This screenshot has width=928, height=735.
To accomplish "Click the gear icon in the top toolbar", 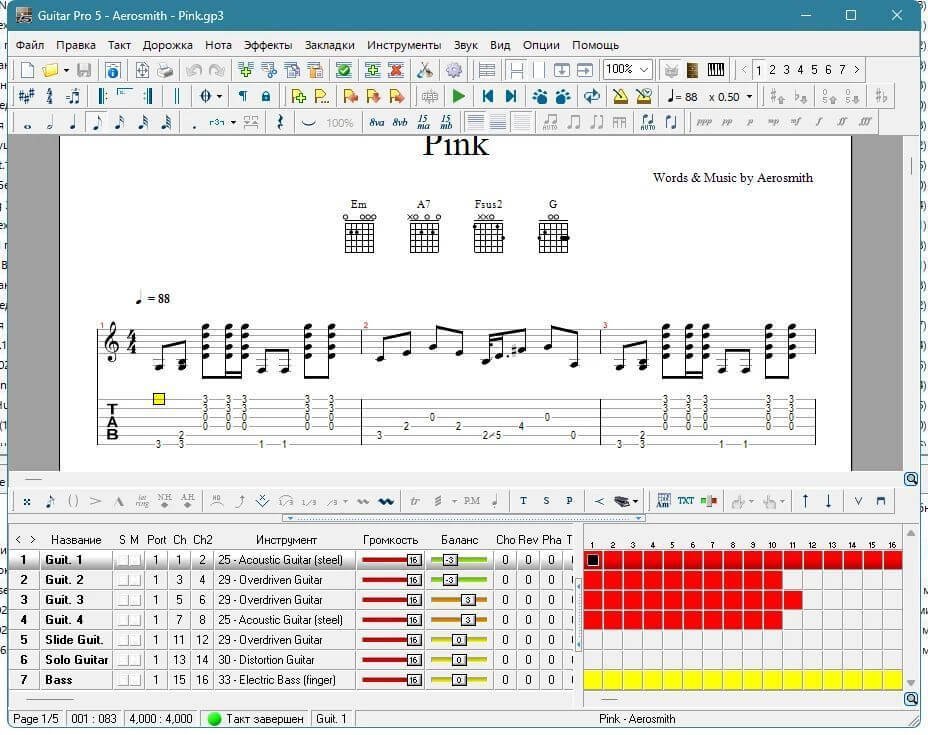I will [454, 70].
